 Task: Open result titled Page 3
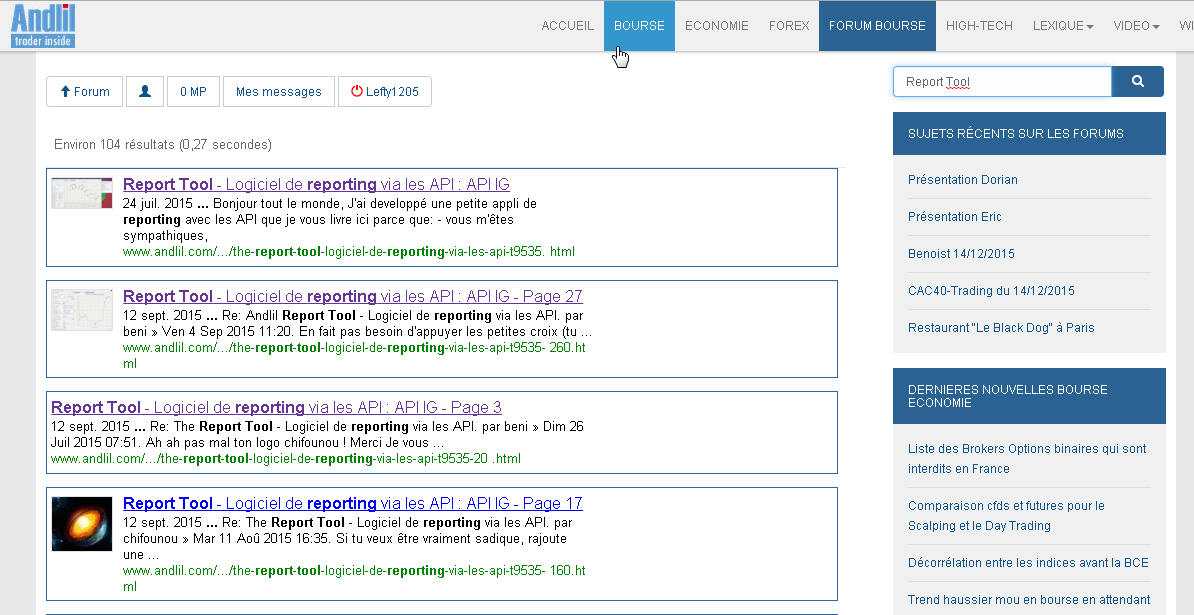(x=276, y=407)
